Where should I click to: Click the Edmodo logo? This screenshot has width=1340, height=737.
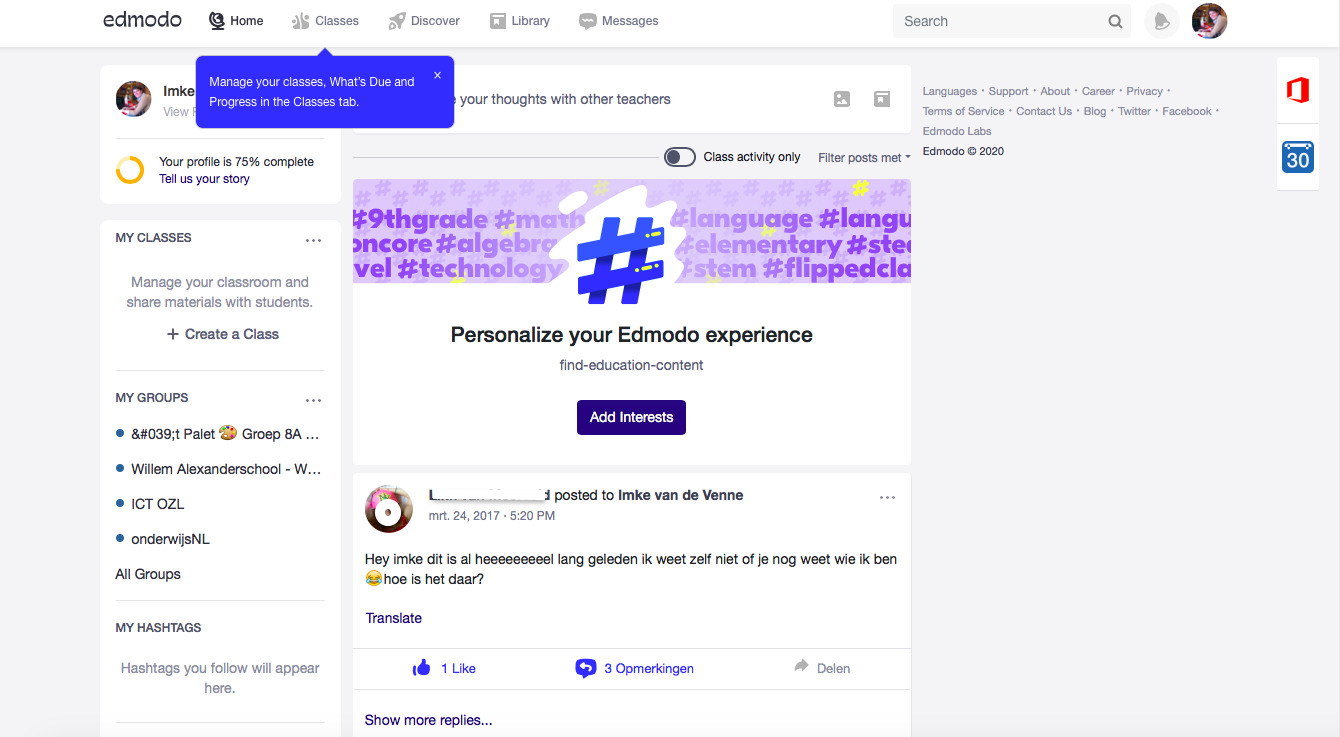tap(142, 20)
